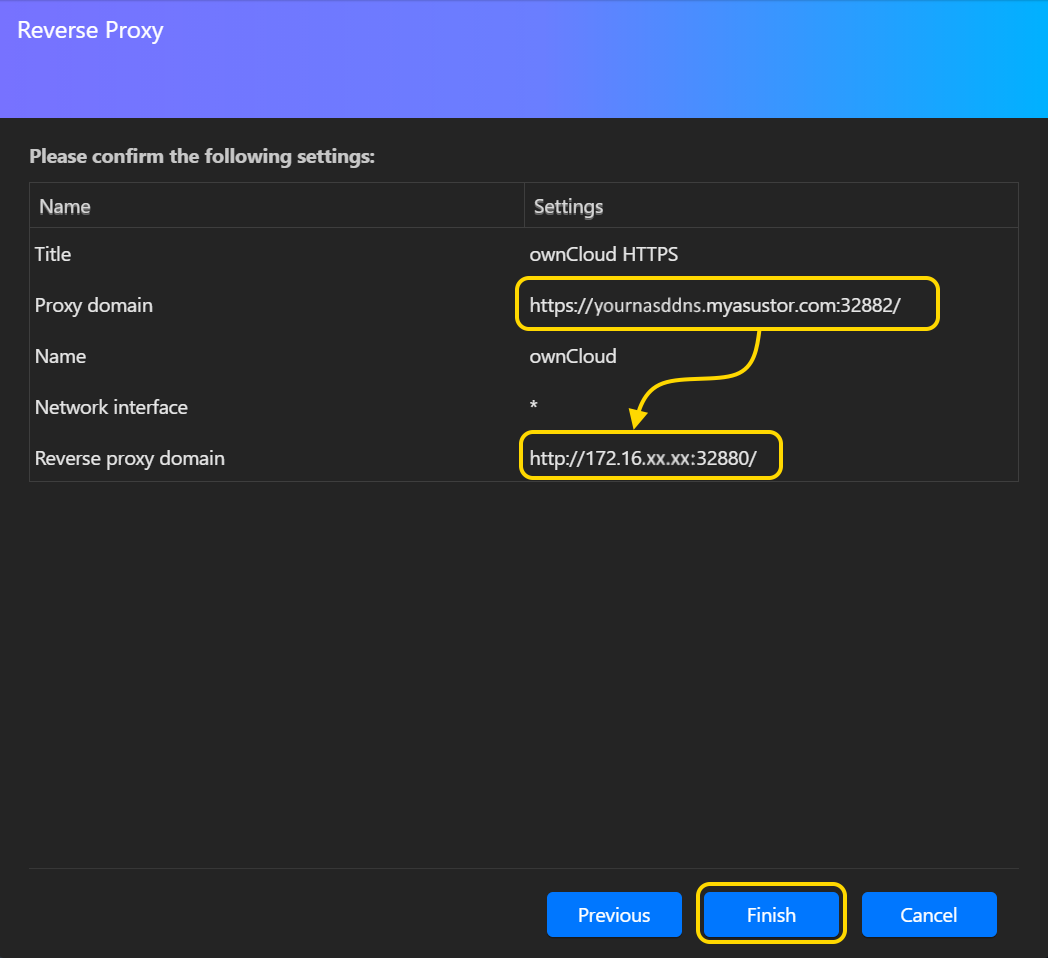Click the 'ownCloud HTTPS' title value
This screenshot has height=958, width=1048.
pyautogui.click(x=604, y=255)
